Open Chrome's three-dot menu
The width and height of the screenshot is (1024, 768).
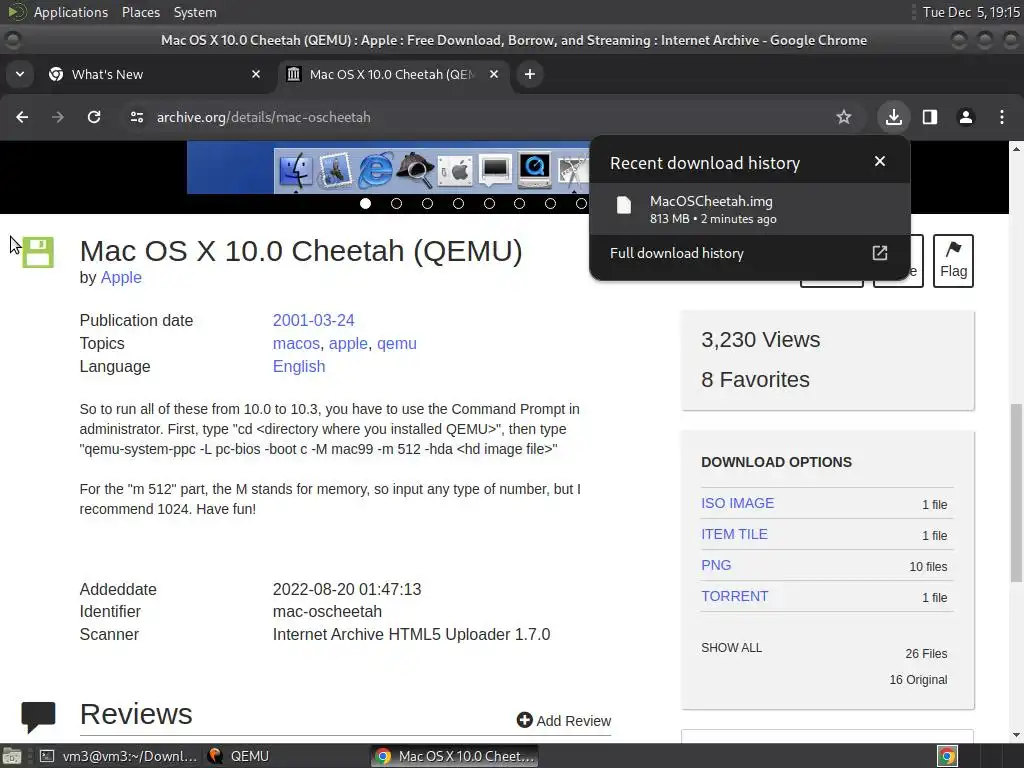pos(1002,117)
